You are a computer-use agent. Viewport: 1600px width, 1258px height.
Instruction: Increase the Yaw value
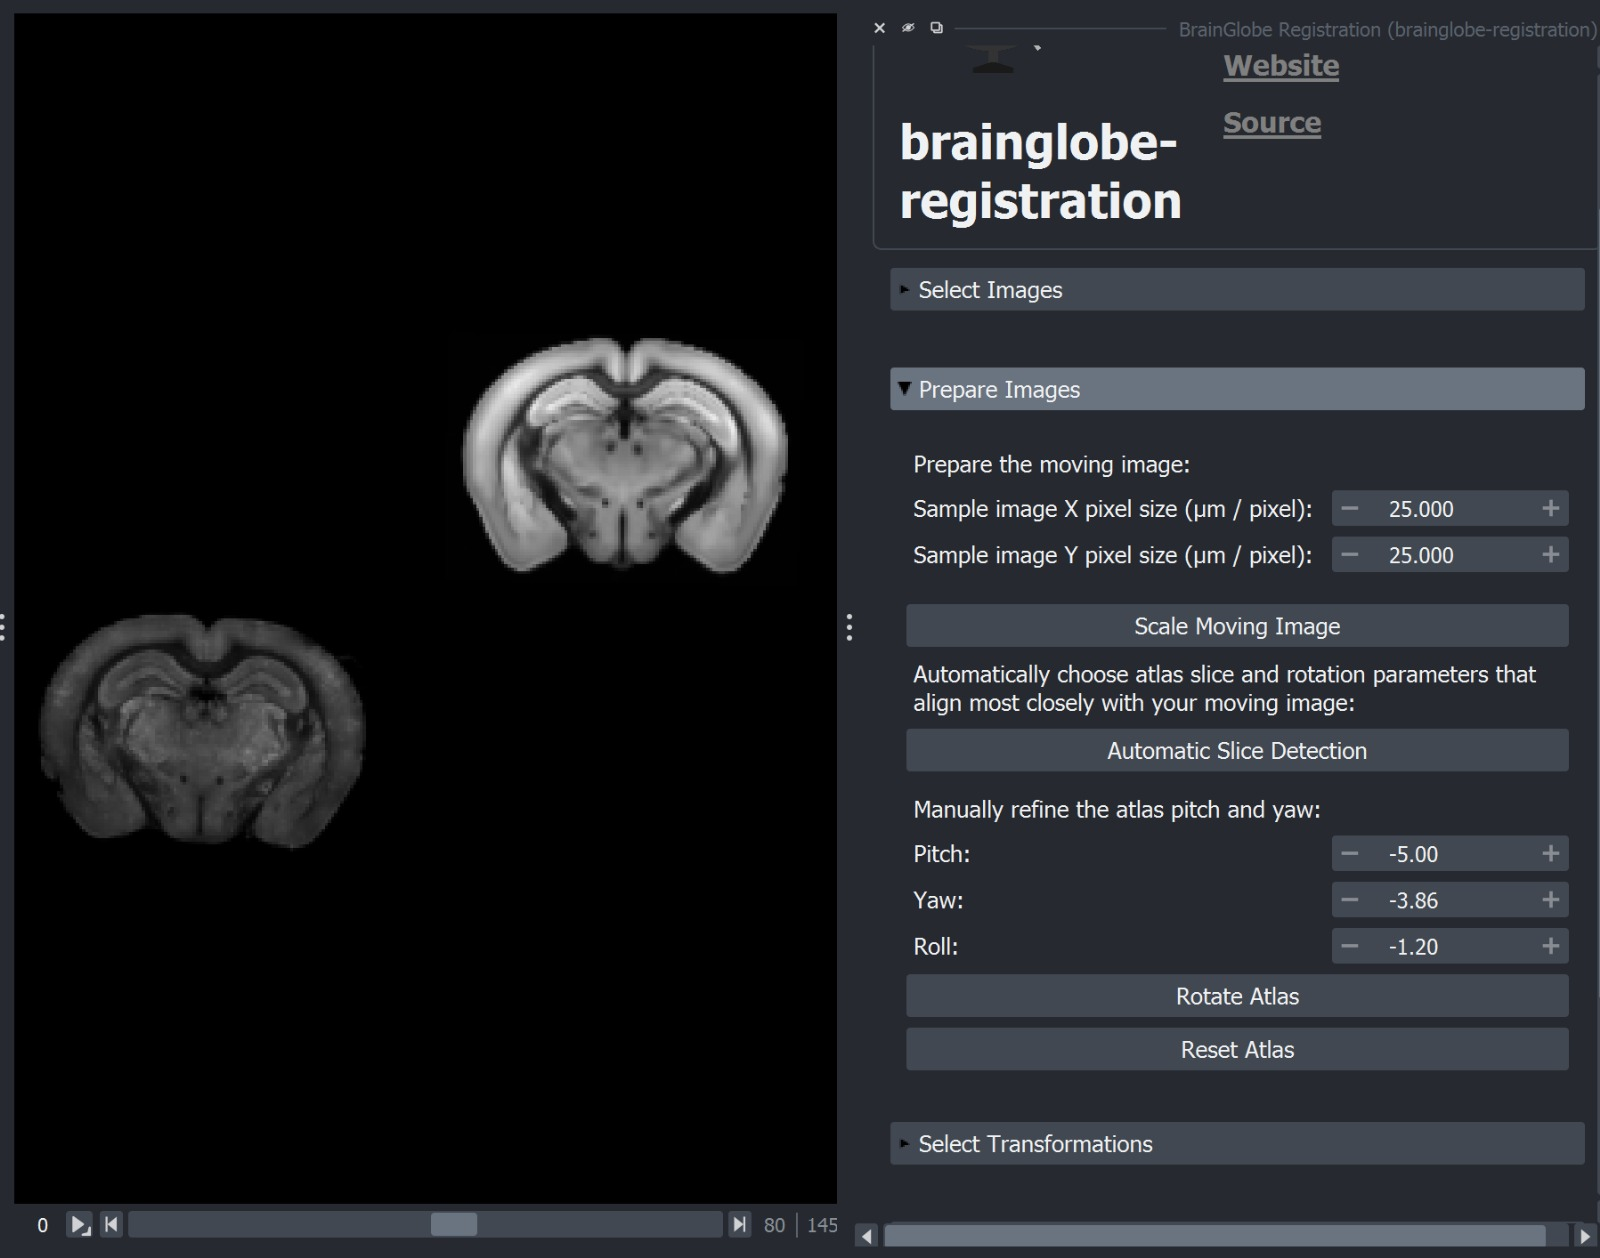pos(1550,900)
